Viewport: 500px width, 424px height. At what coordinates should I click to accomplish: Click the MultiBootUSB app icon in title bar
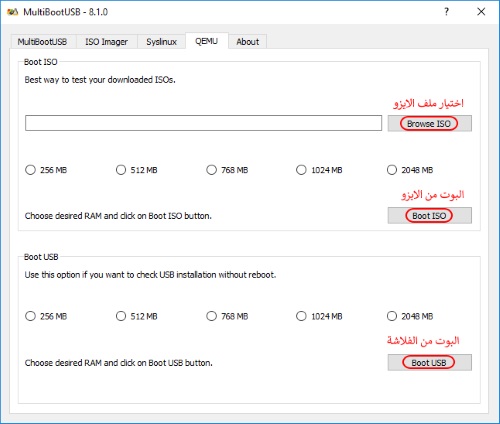tap(13, 12)
